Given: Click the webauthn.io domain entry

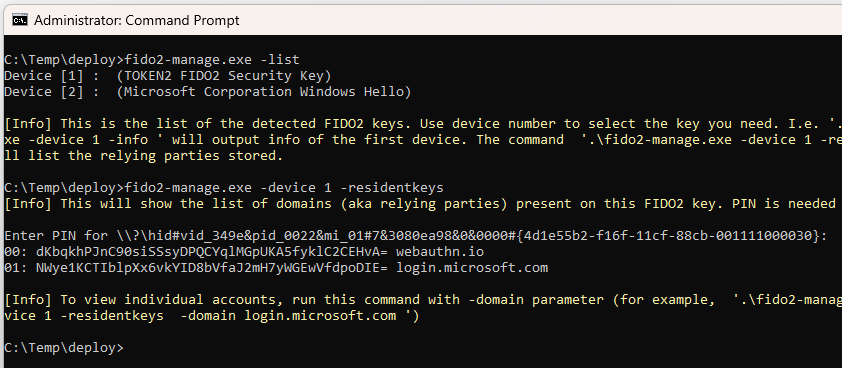Looking at the screenshot, I should coord(440,252).
